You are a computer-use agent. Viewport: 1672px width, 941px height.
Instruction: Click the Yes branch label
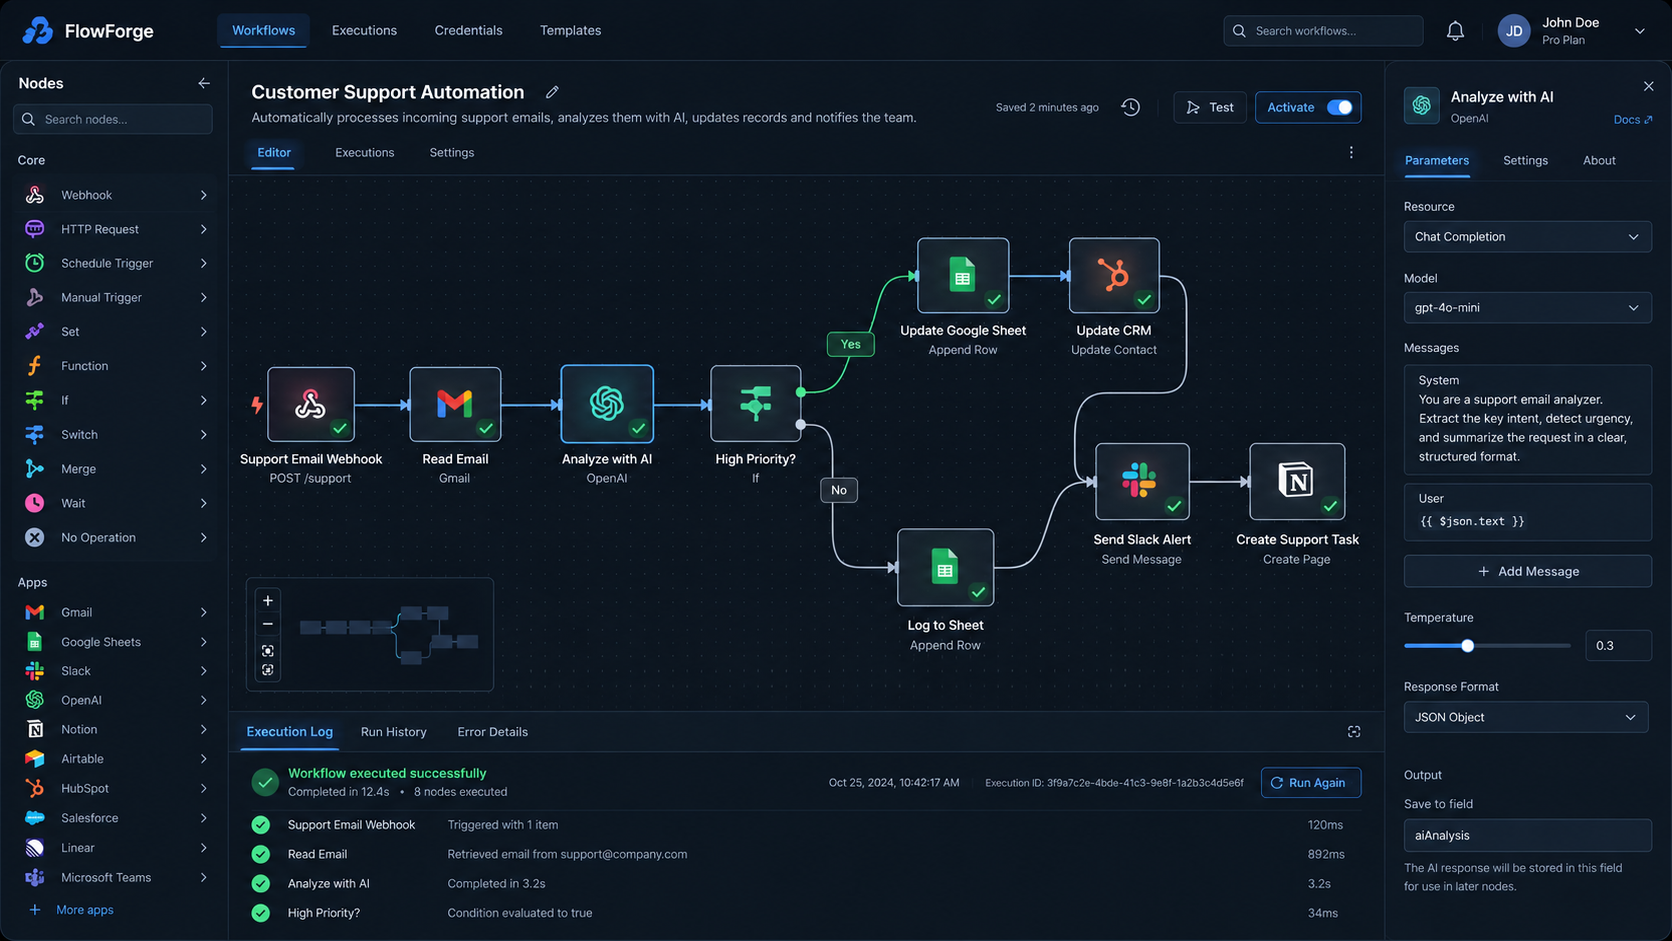(850, 344)
